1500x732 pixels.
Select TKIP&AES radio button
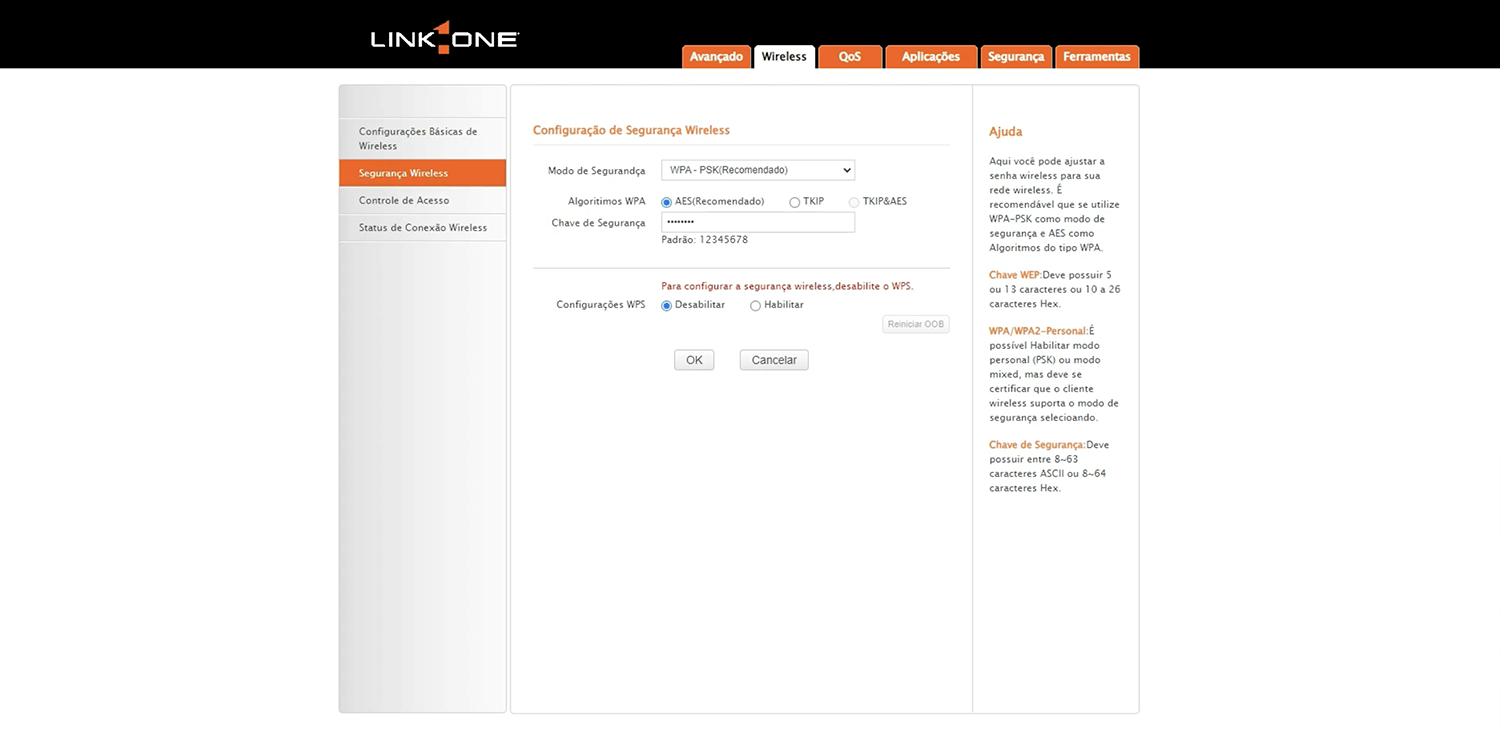click(854, 202)
